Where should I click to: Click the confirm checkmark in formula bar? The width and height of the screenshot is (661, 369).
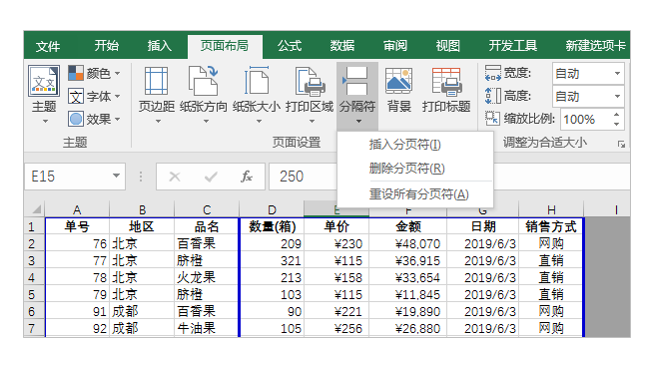[x=210, y=177]
